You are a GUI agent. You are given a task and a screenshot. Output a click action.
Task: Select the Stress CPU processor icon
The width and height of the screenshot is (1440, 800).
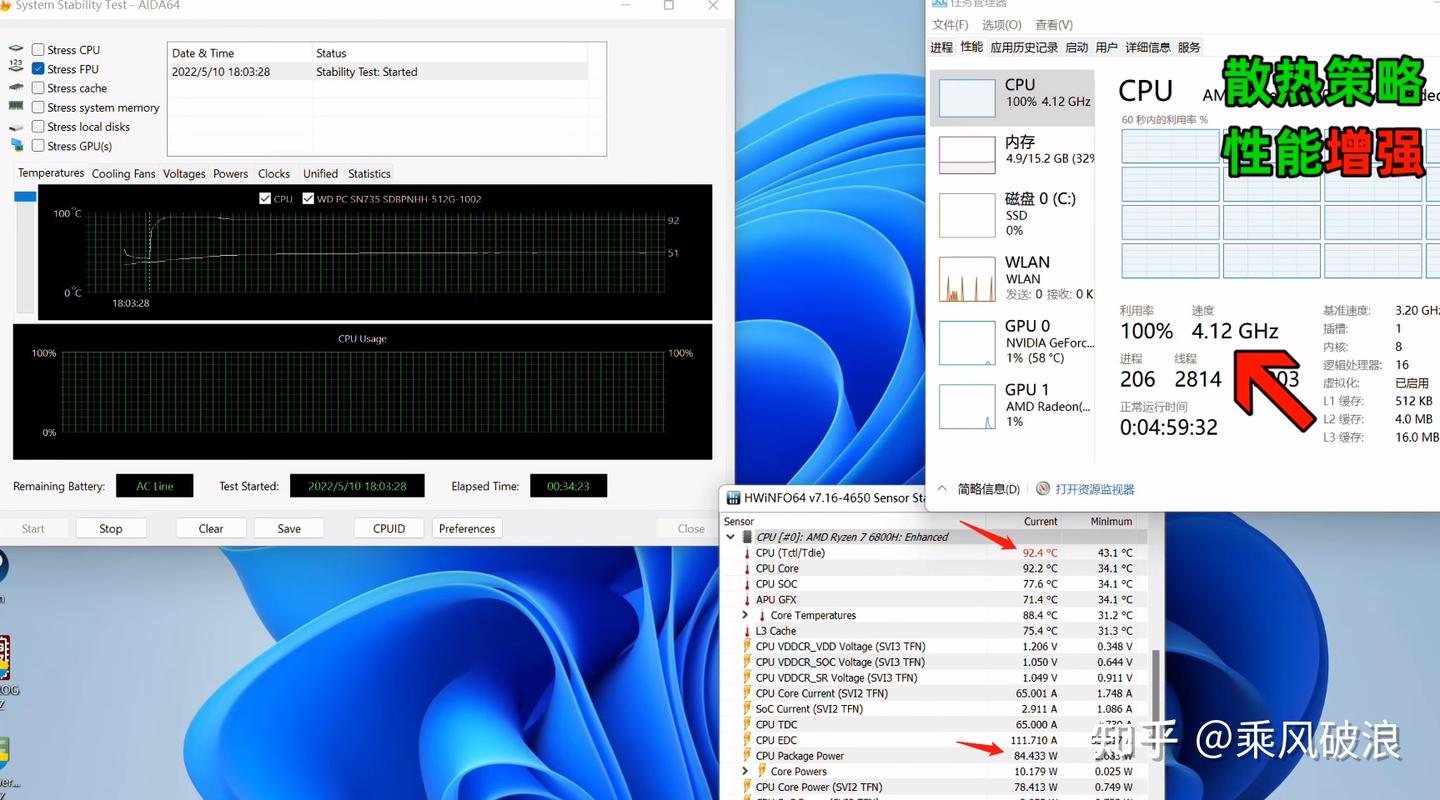coord(15,49)
